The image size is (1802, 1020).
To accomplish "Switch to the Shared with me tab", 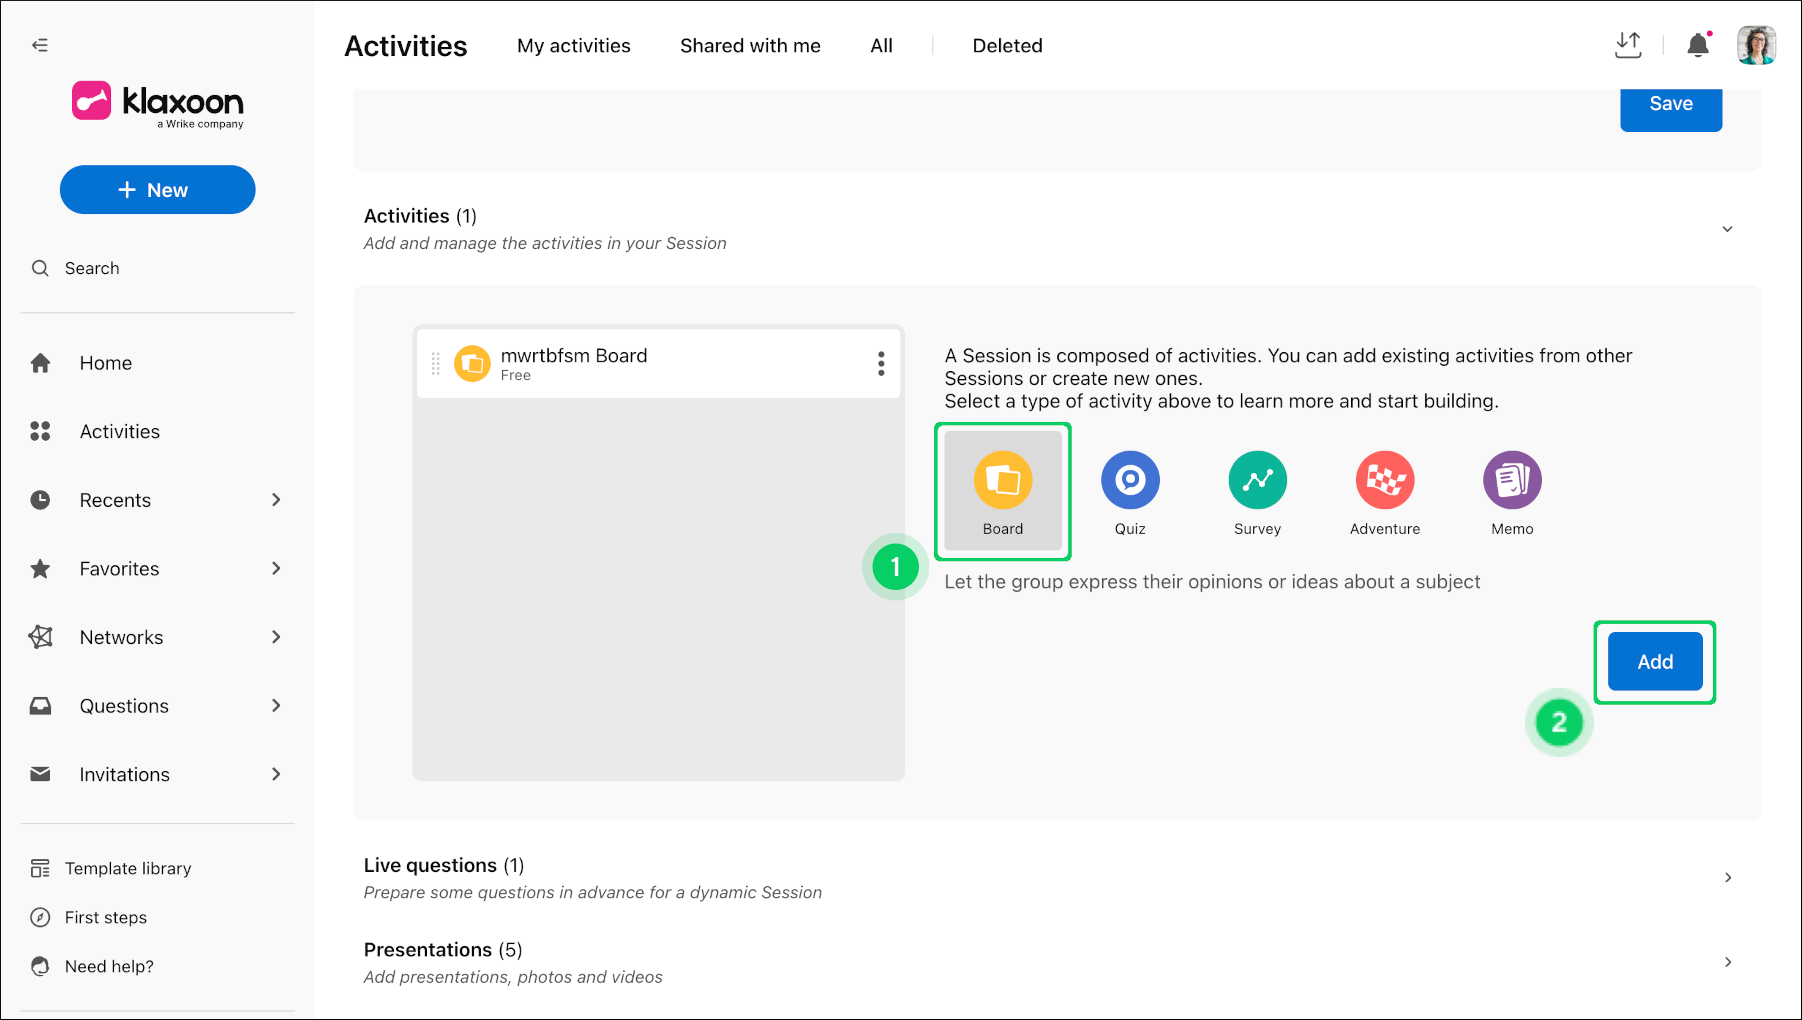I will [x=750, y=46].
